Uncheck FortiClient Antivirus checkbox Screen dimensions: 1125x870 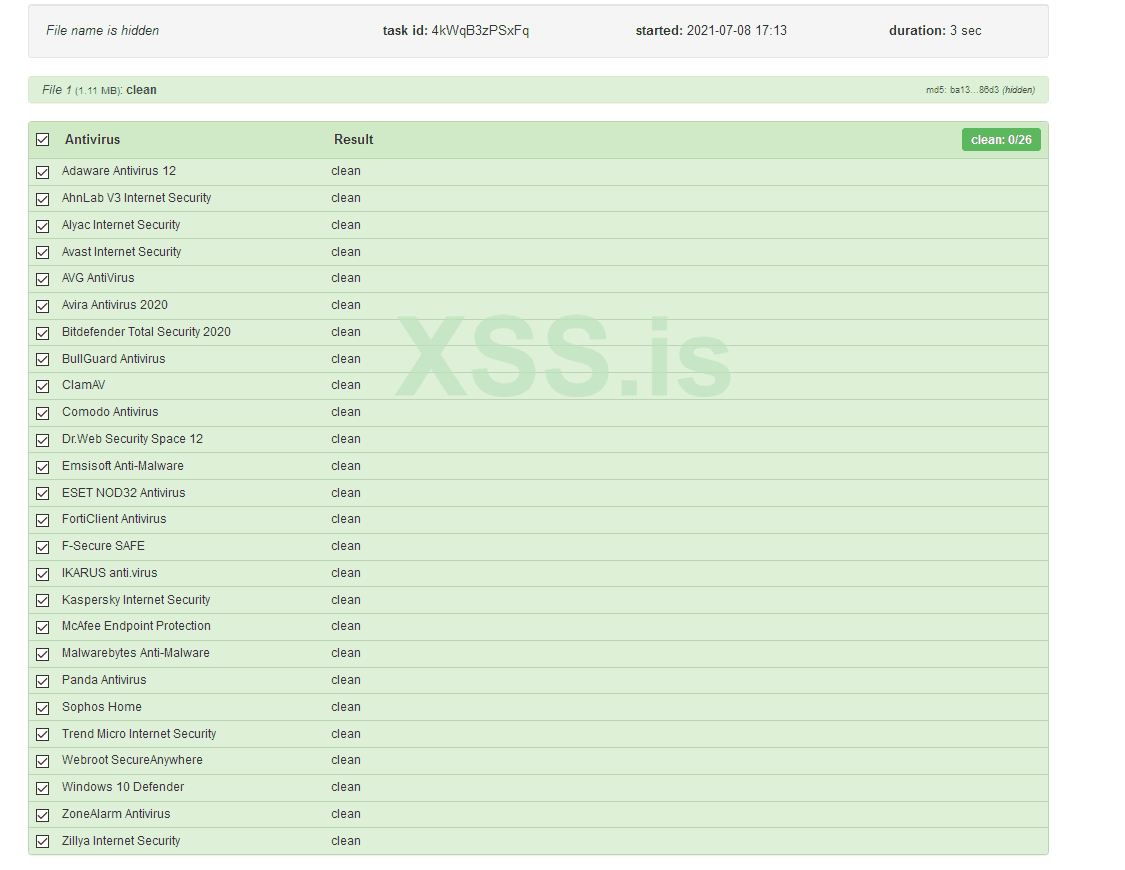click(43, 520)
